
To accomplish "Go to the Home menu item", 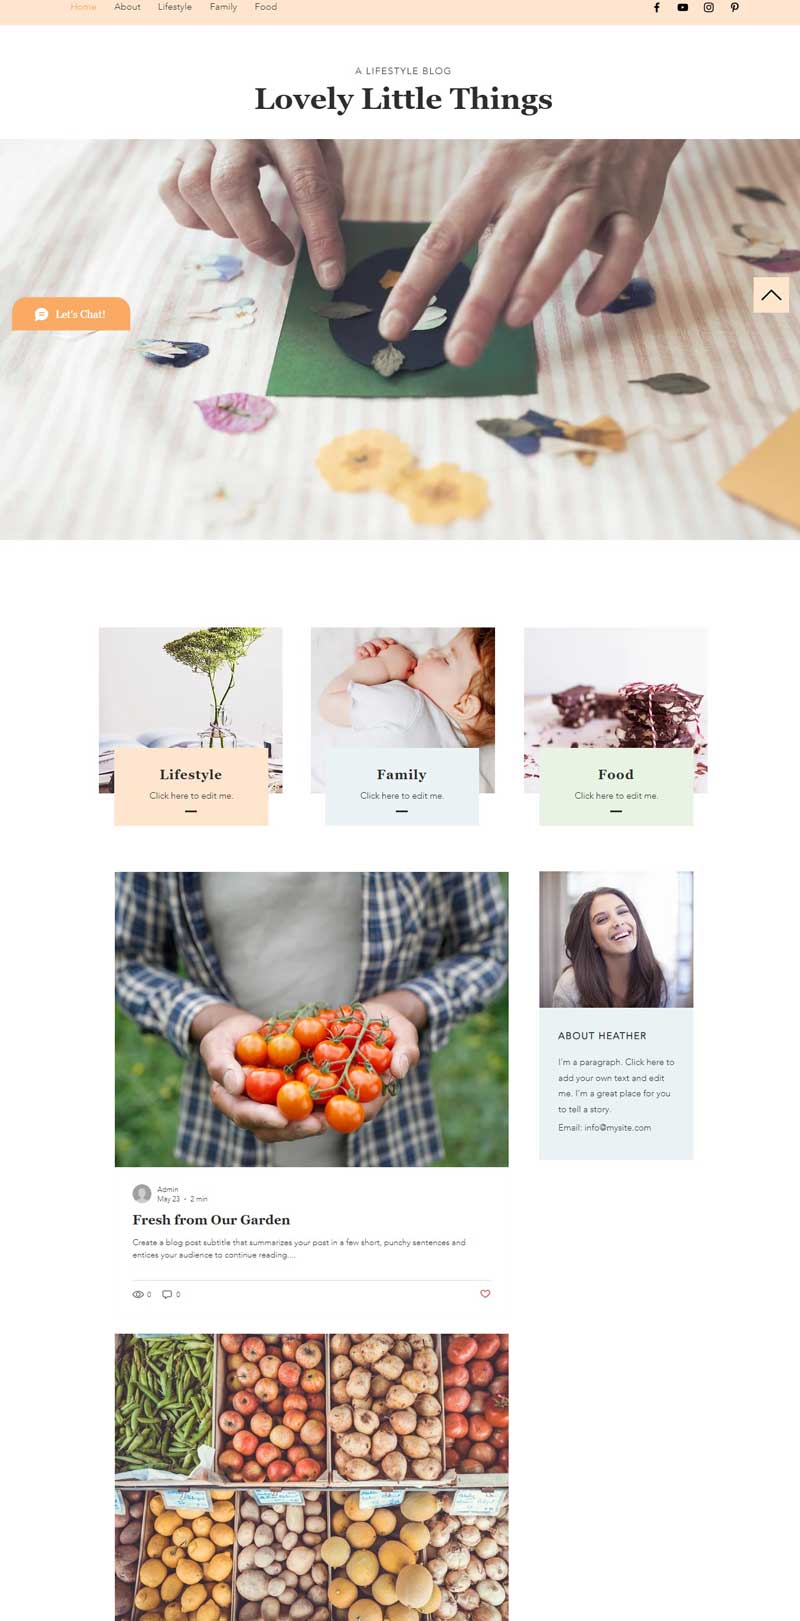I will pyautogui.click(x=84, y=7).
